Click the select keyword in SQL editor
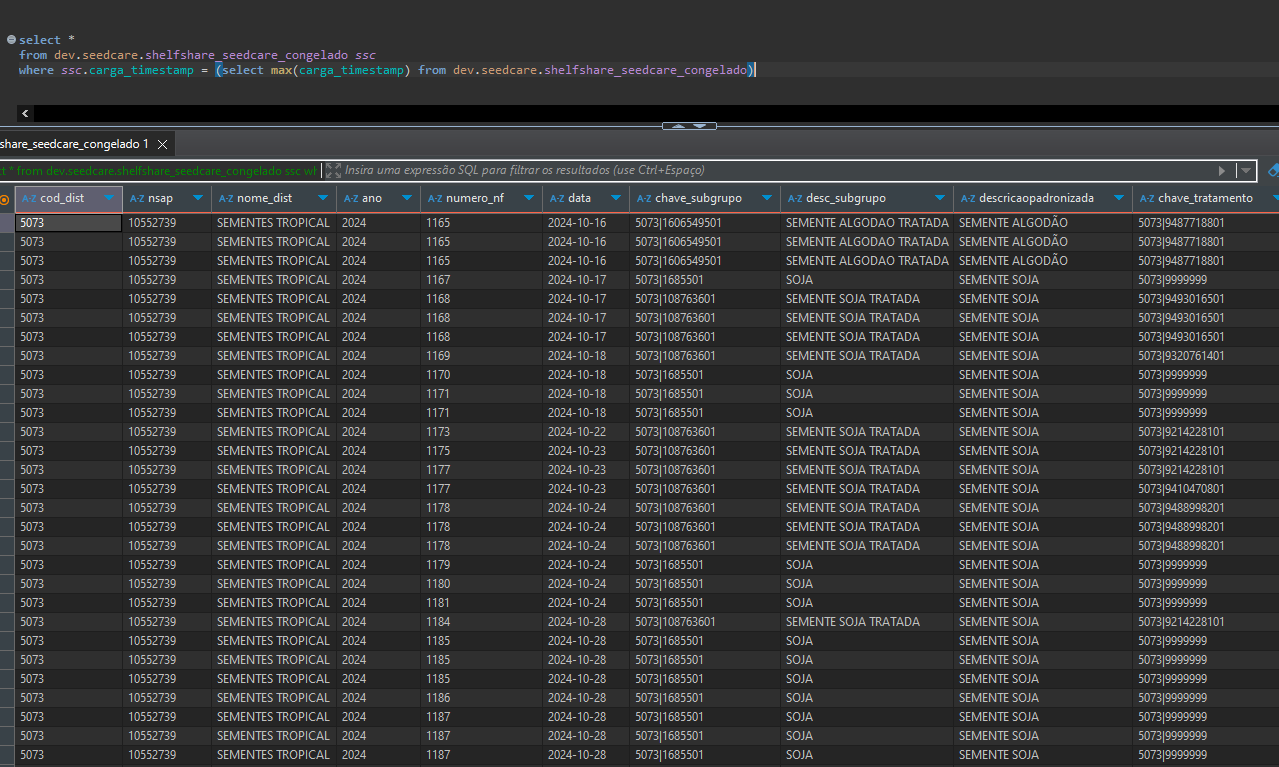 (x=40, y=40)
